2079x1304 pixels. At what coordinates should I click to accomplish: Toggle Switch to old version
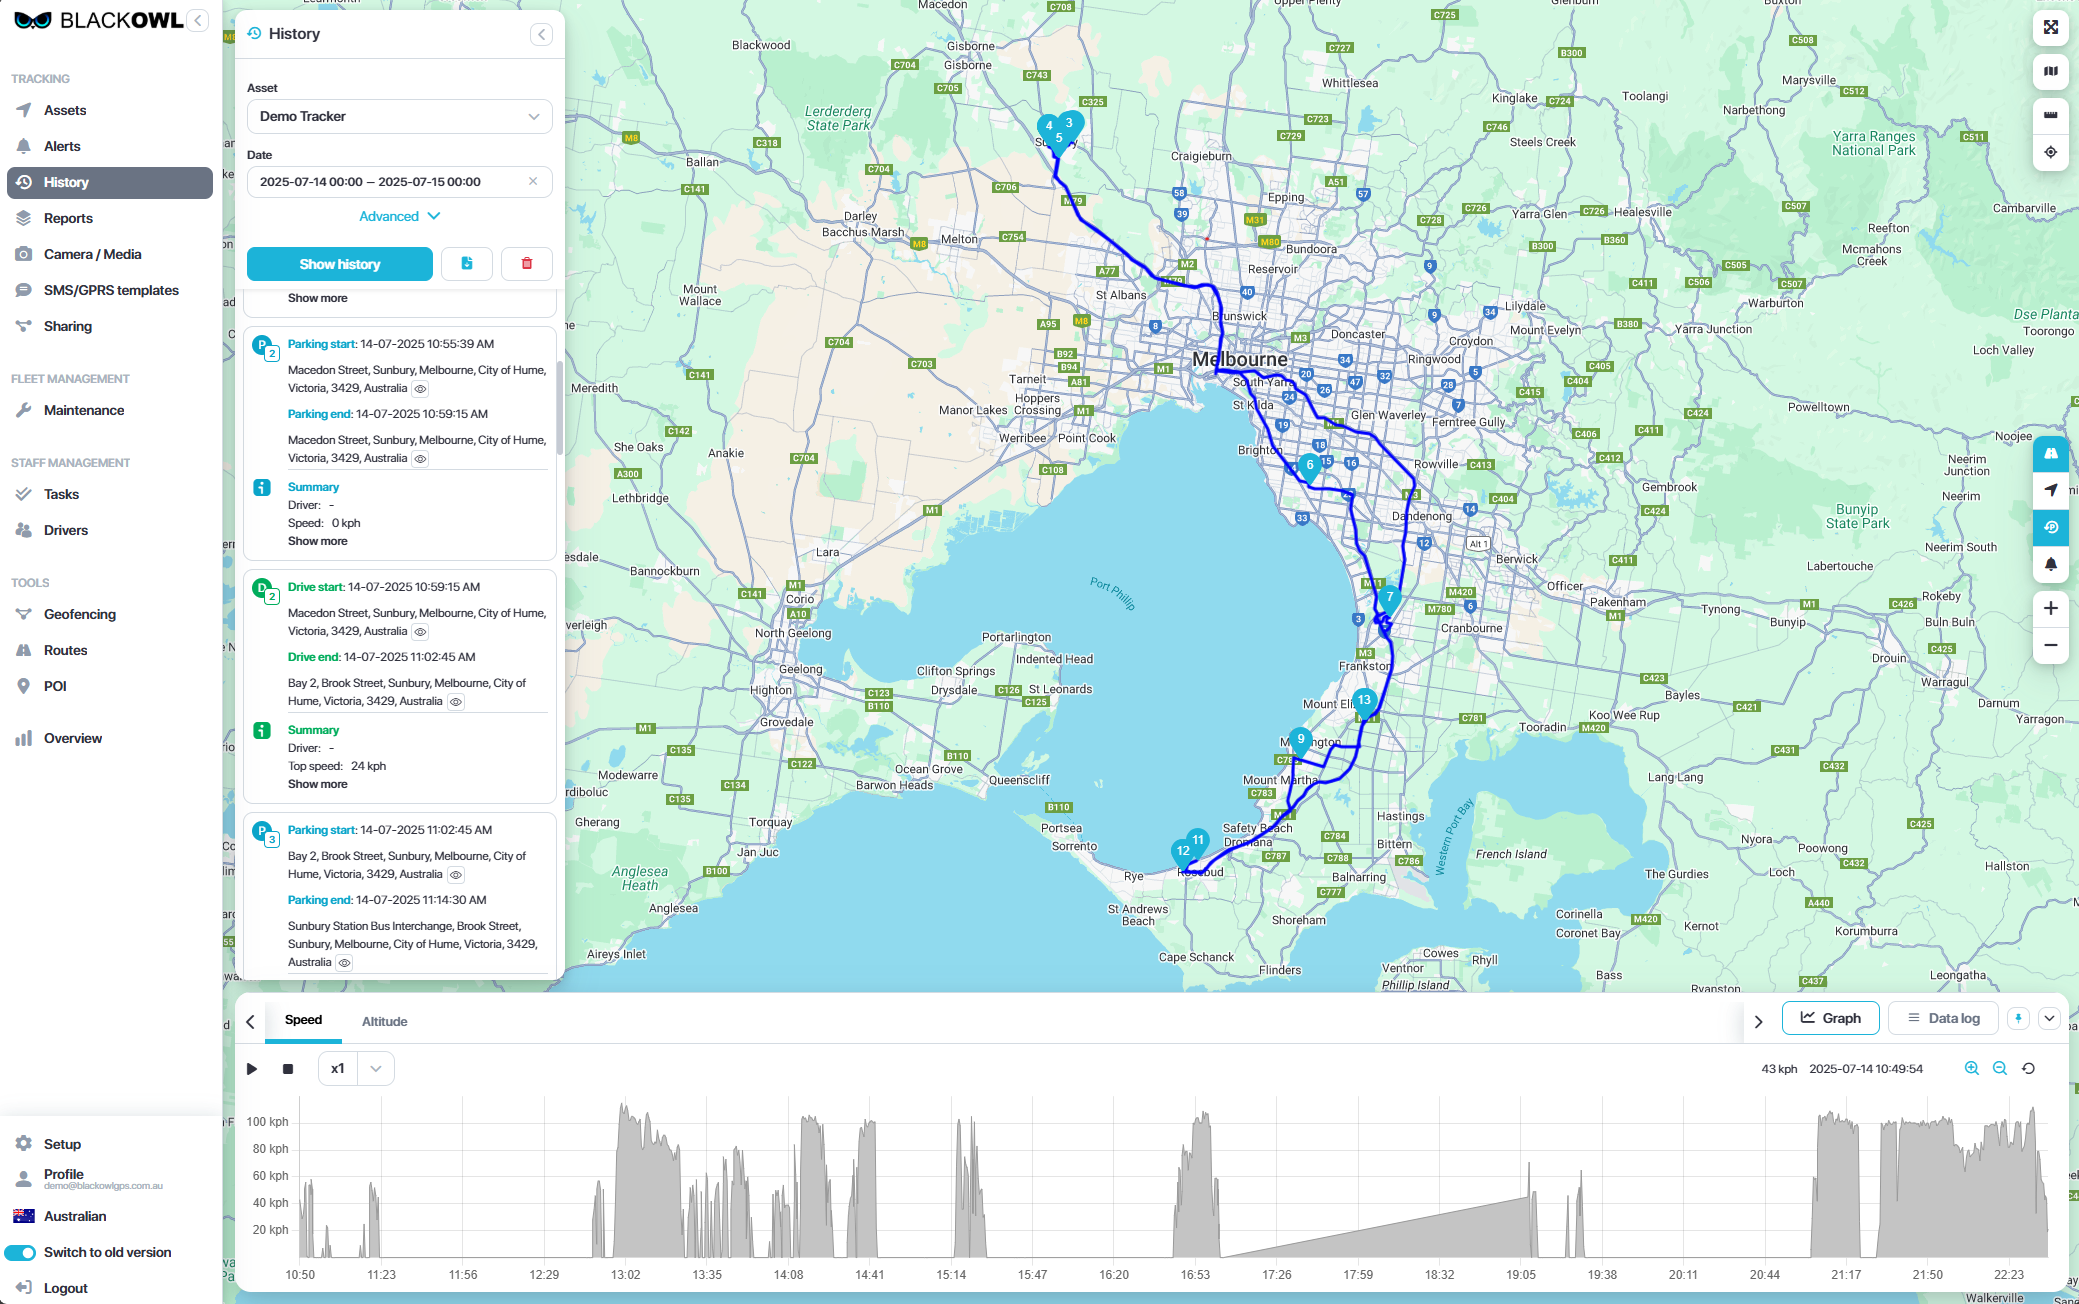[x=21, y=1252]
